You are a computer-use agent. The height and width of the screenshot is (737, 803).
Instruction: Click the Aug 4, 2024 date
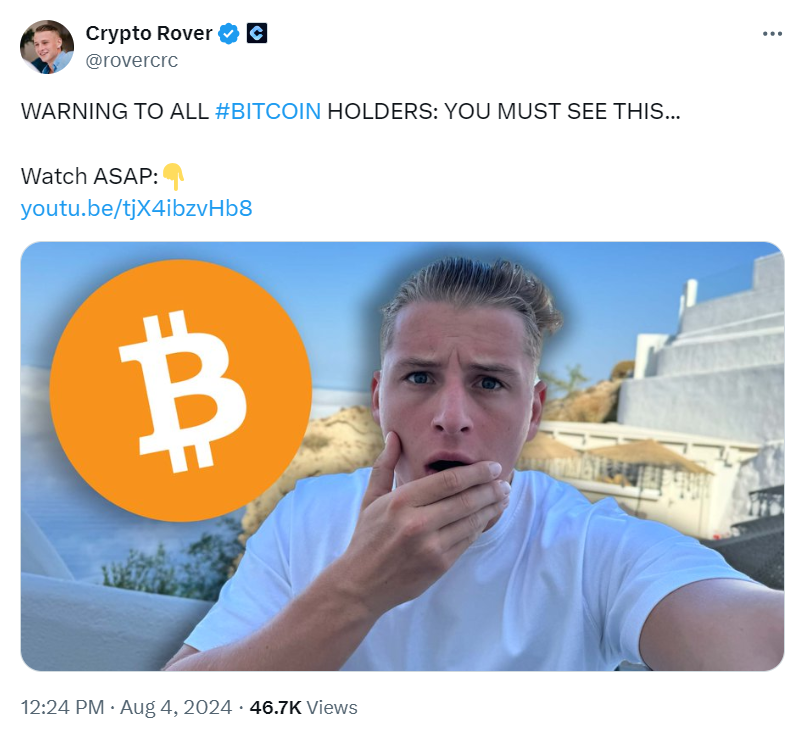pyautogui.click(x=176, y=707)
